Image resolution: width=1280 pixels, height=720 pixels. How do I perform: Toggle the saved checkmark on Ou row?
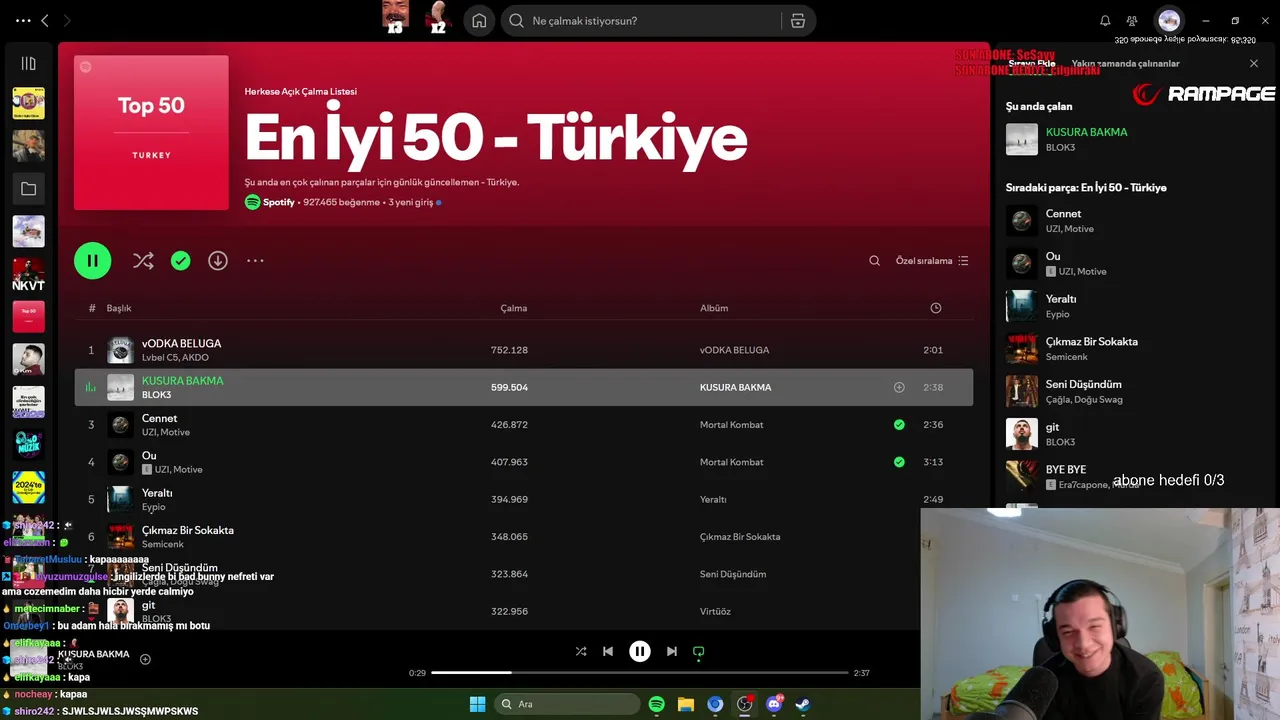pos(899,462)
